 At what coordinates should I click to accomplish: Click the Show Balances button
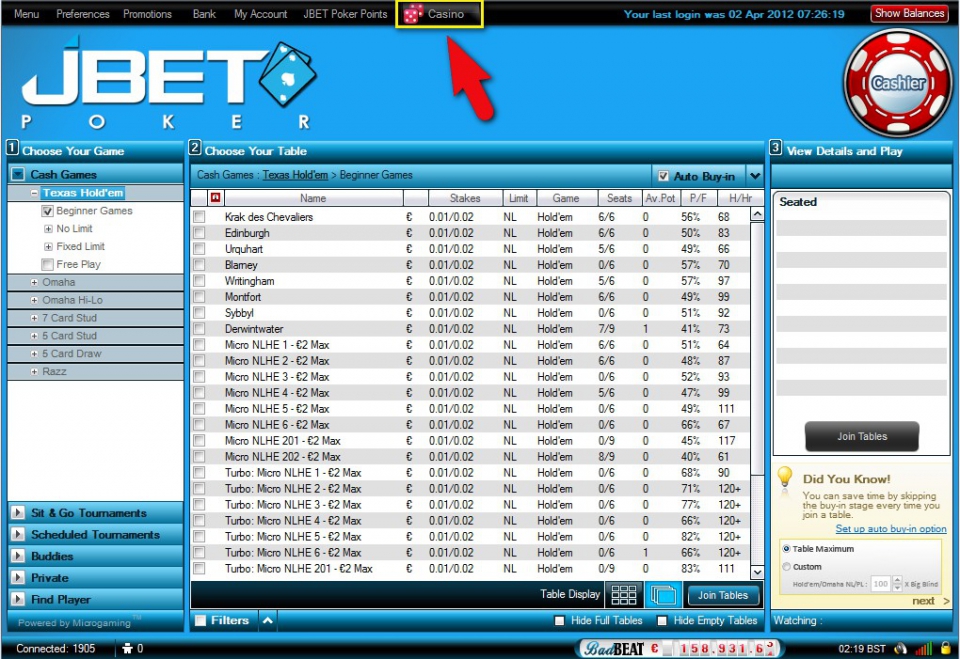click(909, 13)
